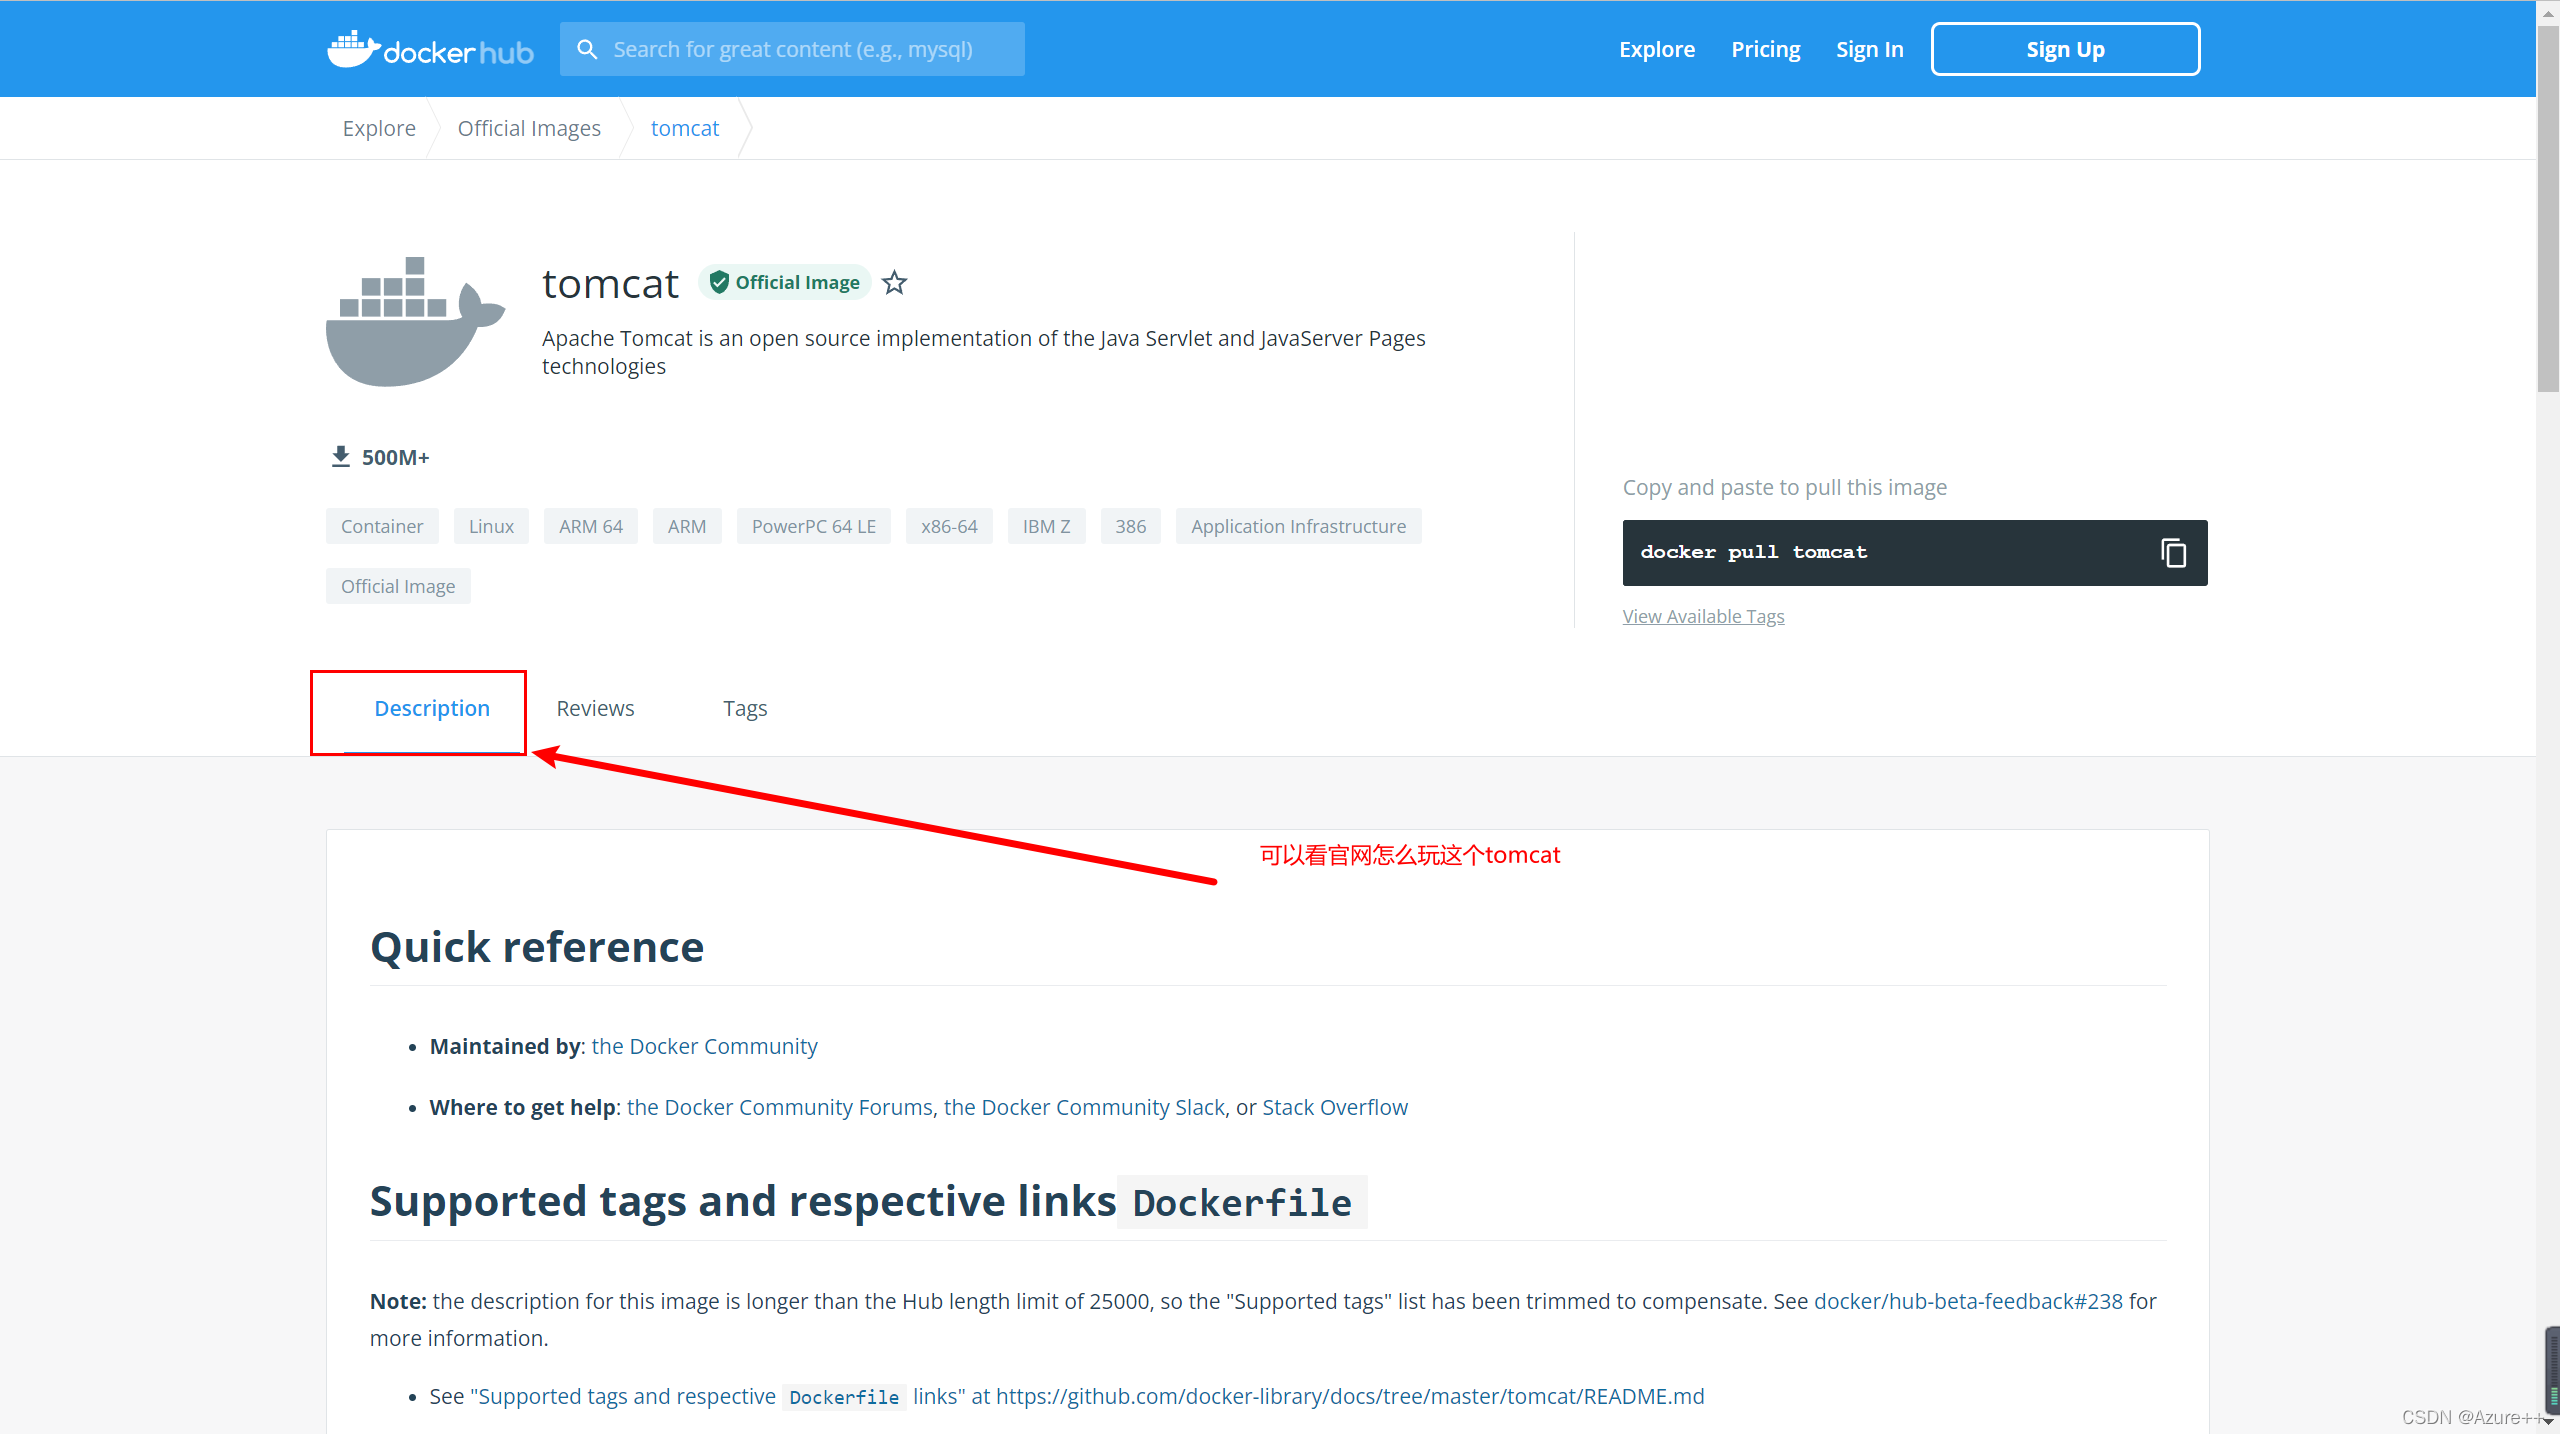Click the search magnifier icon in search bar
Viewport: 2560px width, 1434px height.
pyautogui.click(x=589, y=49)
